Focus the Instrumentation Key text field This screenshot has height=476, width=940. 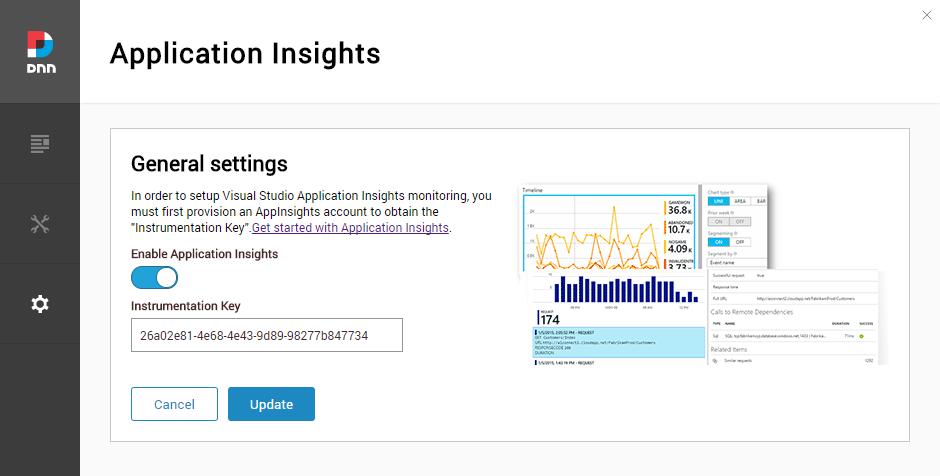(266, 336)
